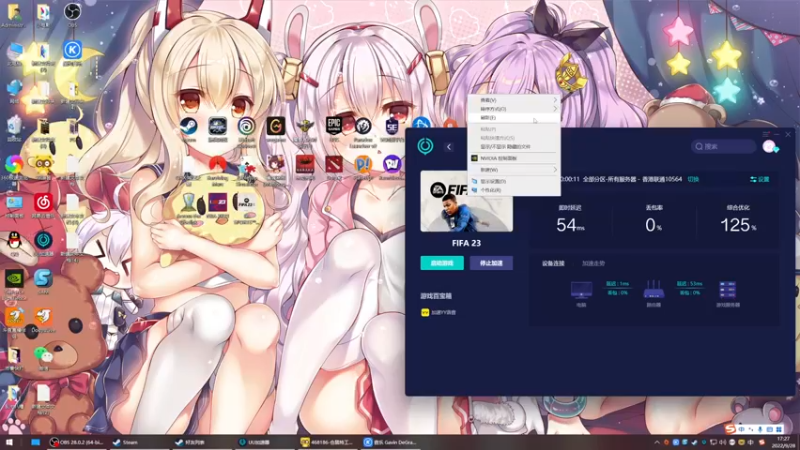Open the Epic Games desktop shortcut
Viewport: 800px width, 450px height.
(x=334, y=125)
